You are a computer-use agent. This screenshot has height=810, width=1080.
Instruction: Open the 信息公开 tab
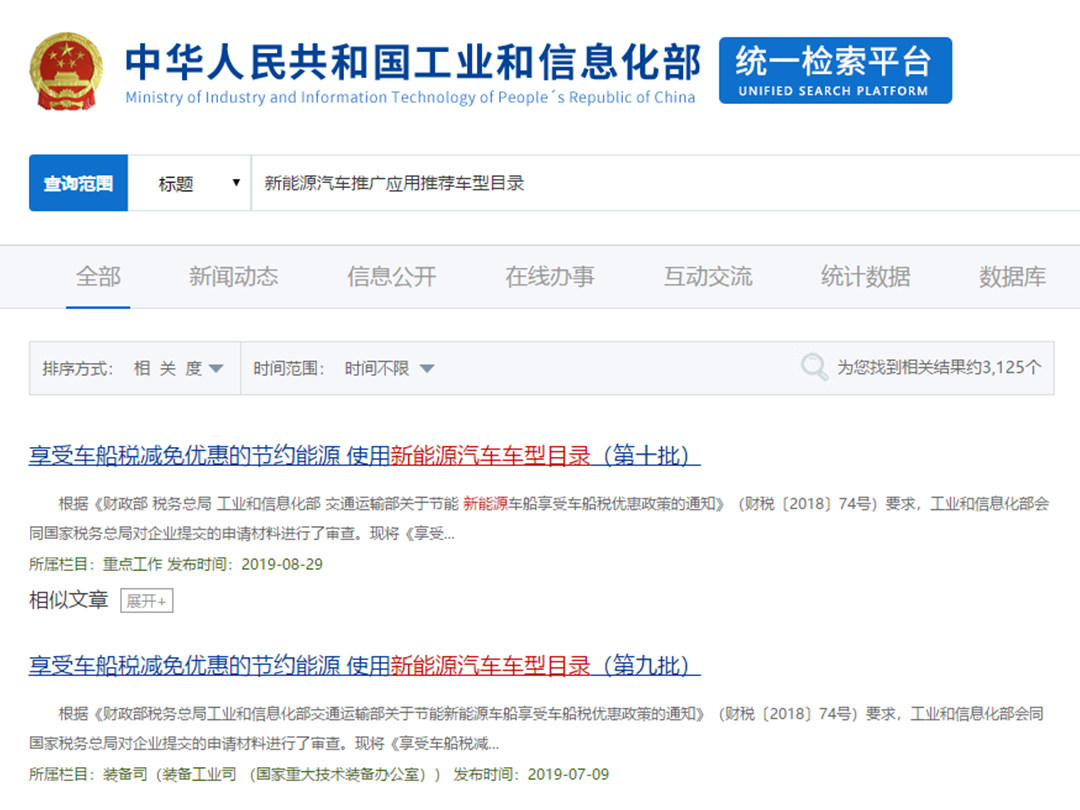pos(391,277)
